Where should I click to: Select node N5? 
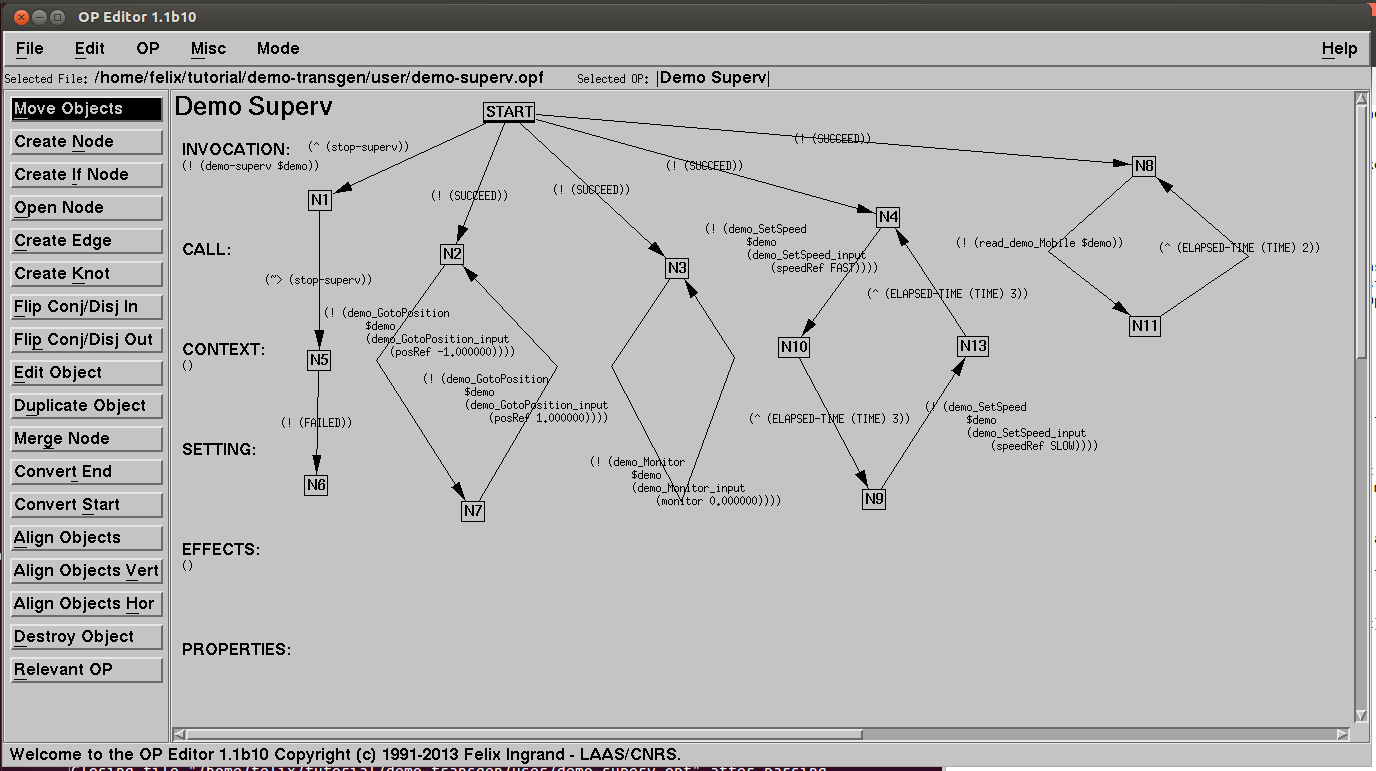[319, 360]
